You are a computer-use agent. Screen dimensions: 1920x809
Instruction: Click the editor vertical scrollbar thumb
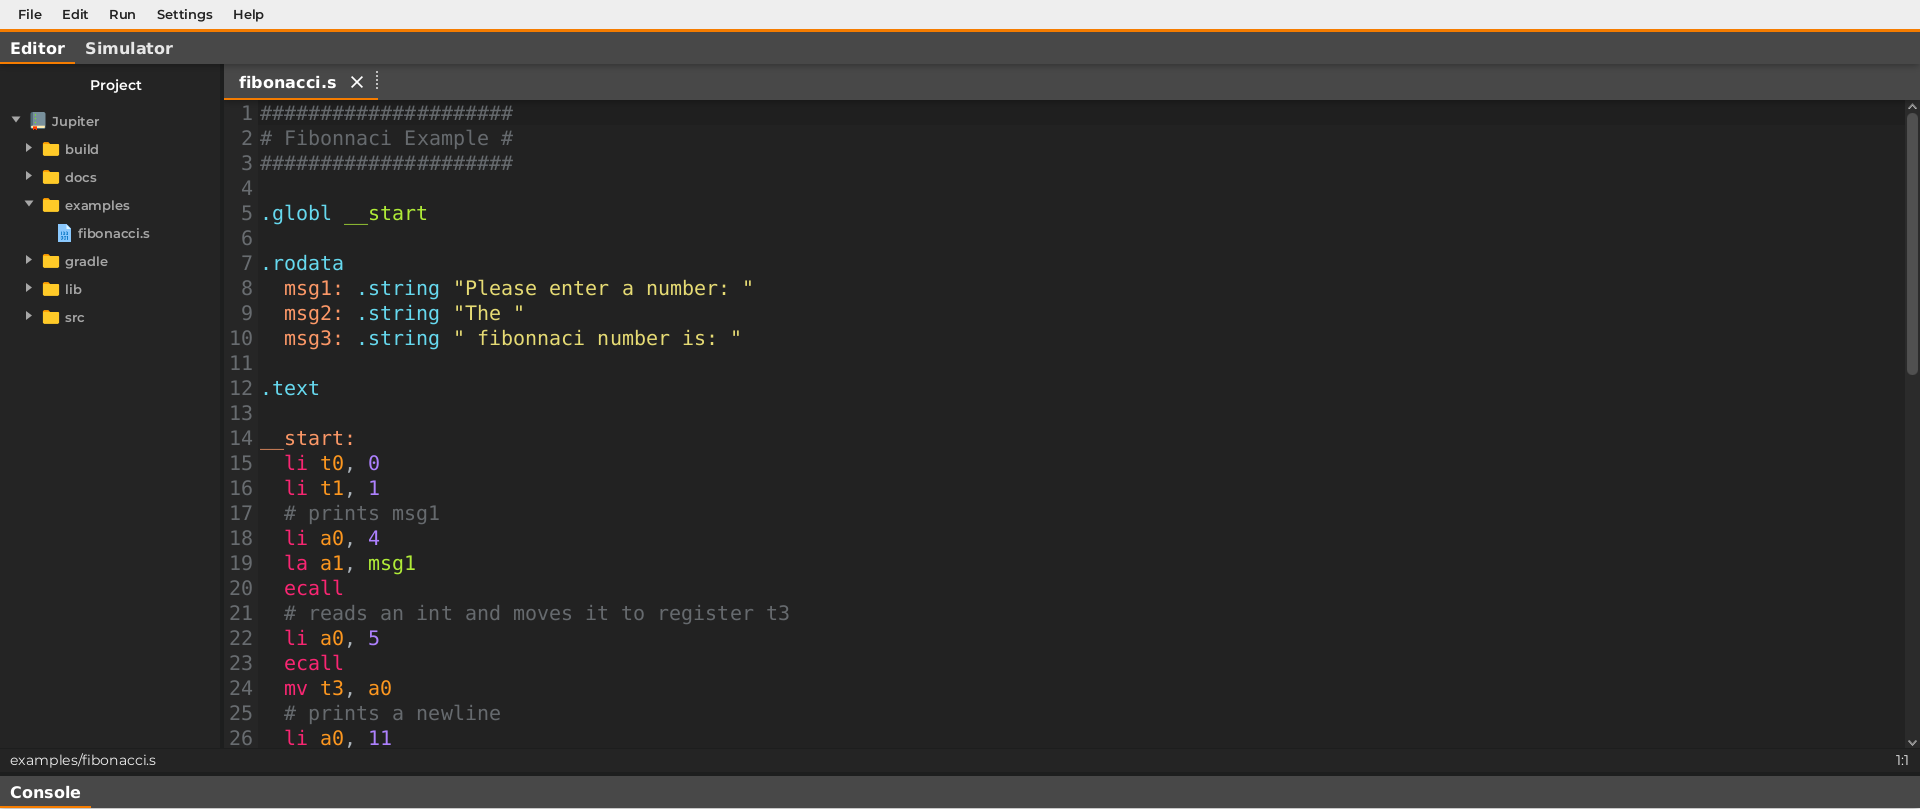[1912, 243]
